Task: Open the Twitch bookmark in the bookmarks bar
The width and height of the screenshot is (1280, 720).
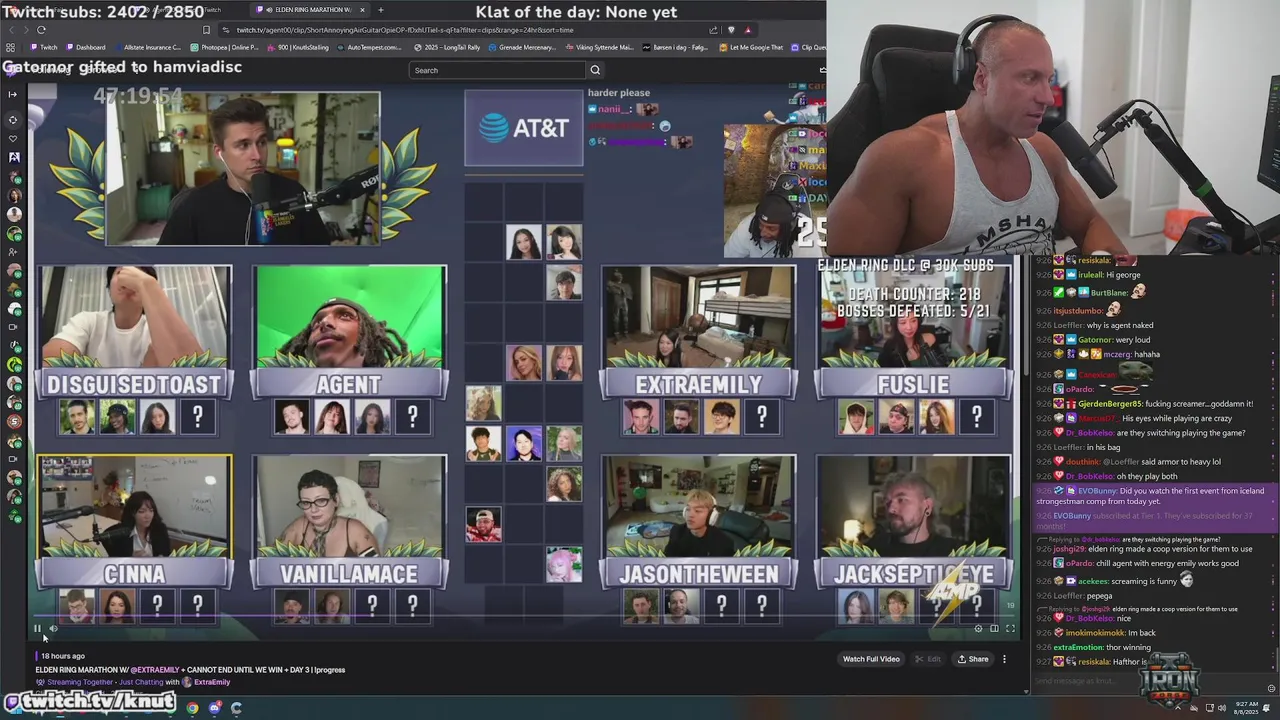Action: [x=42, y=47]
